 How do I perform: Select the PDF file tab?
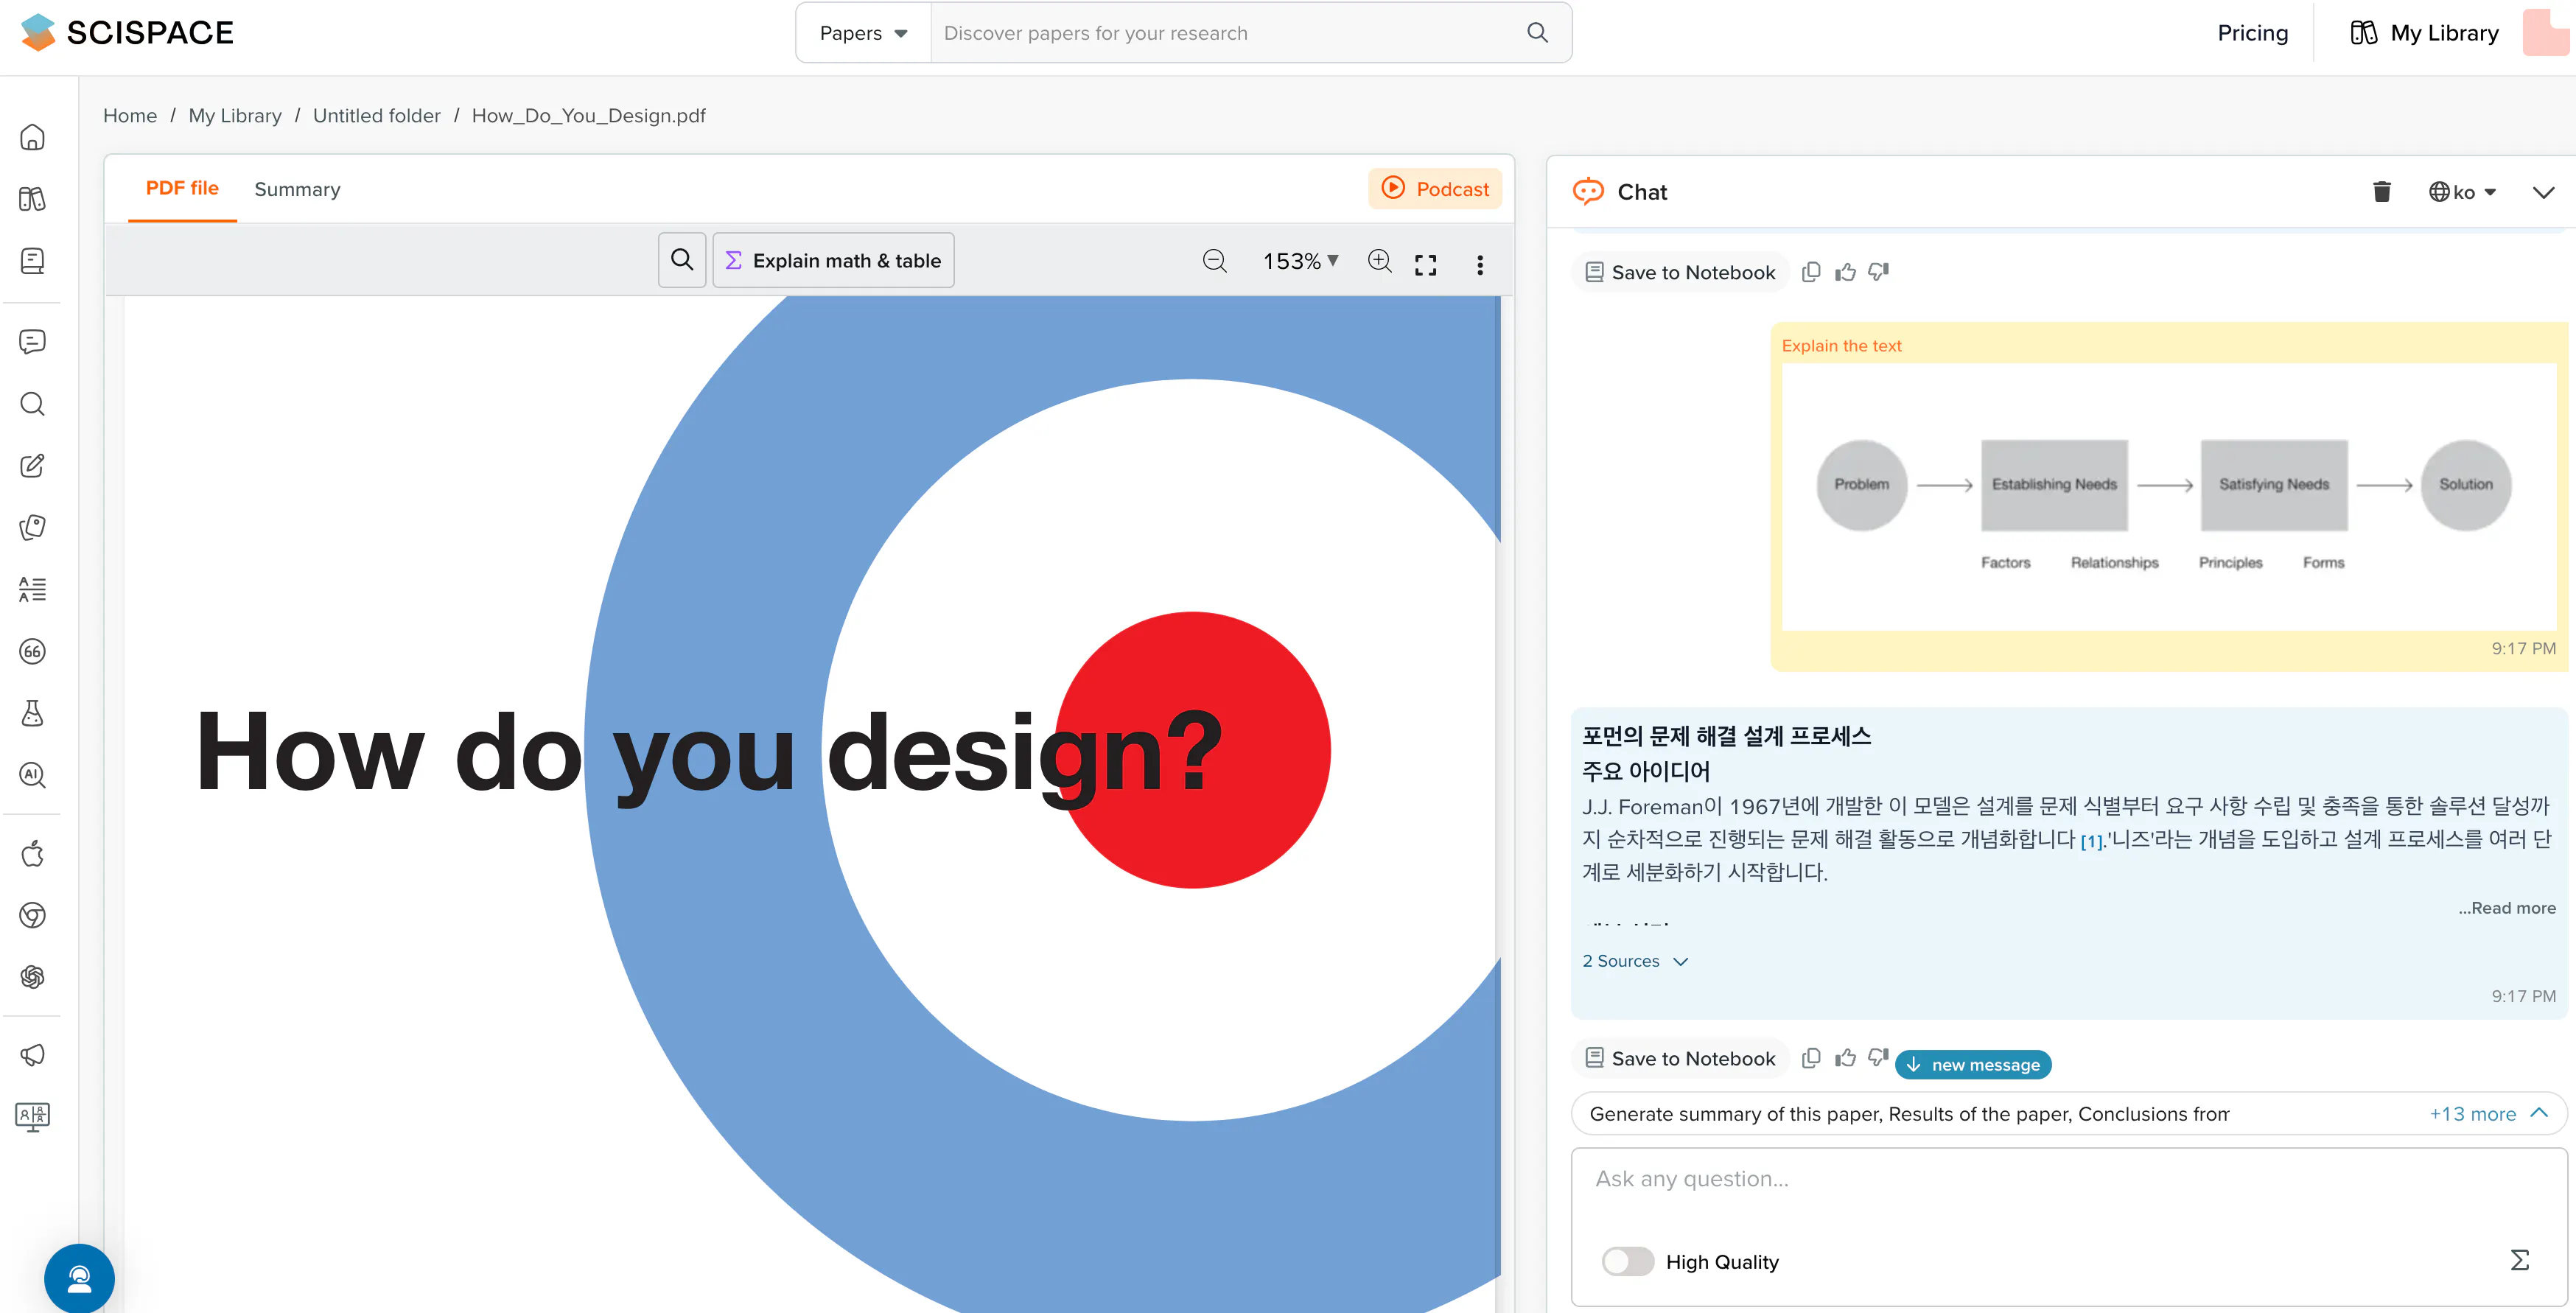[182, 188]
